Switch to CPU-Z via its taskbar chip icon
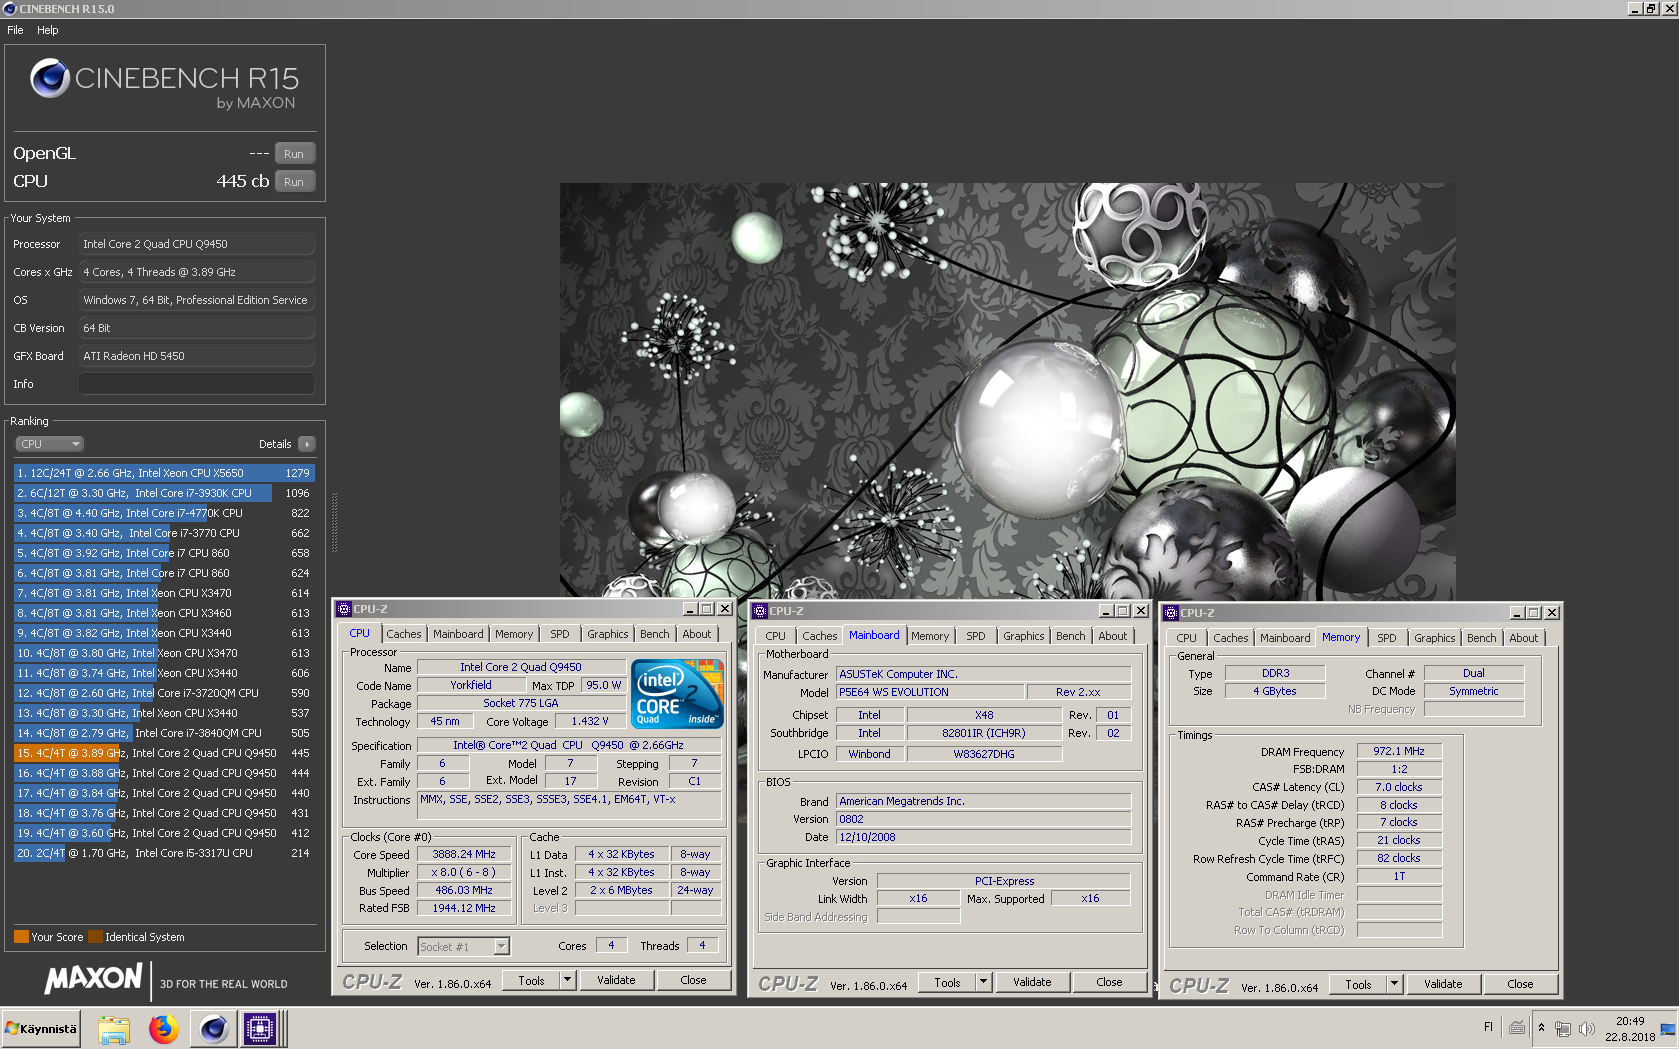The image size is (1679, 1049). click(x=260, y=1029)
